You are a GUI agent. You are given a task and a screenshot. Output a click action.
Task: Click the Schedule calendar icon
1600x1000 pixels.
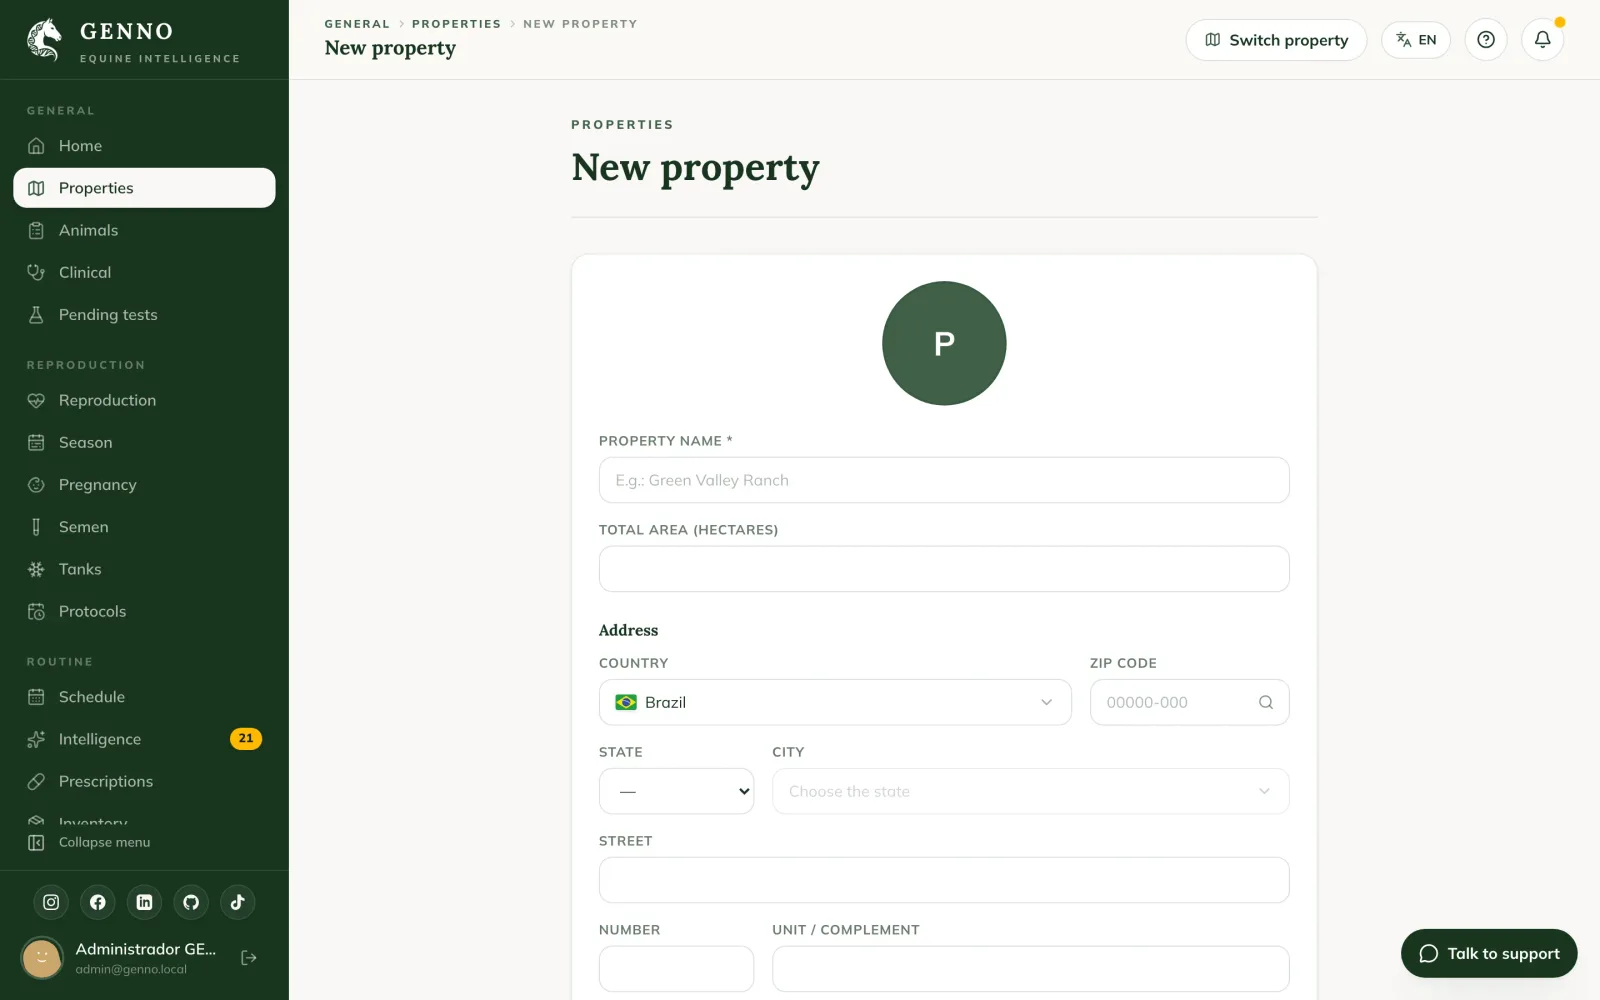[x=36, y=697]
